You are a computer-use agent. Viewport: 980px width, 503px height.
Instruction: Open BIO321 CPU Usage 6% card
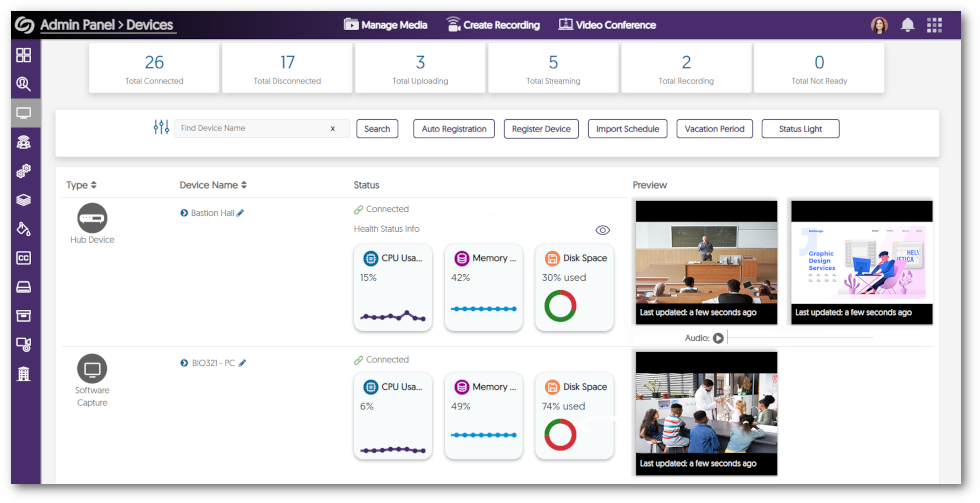(393, 416)
